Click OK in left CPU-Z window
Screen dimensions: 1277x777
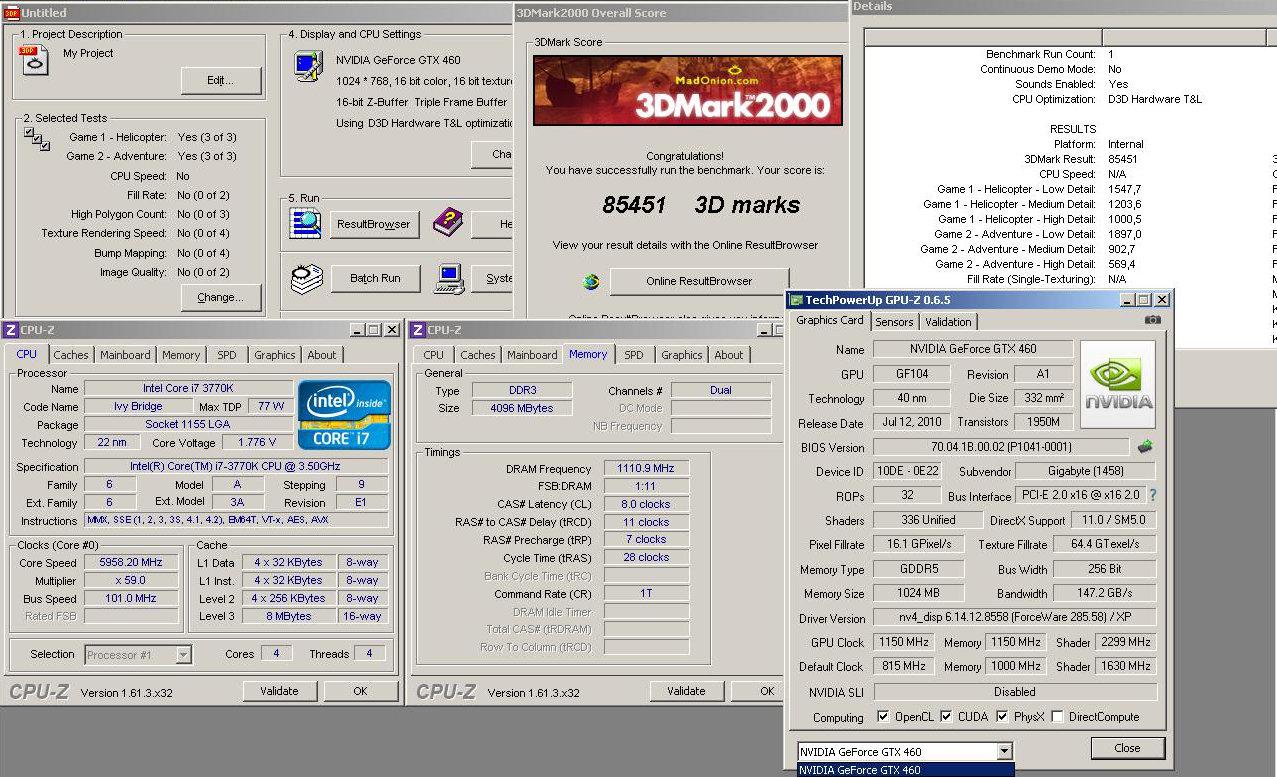click(x=360, y=691)
